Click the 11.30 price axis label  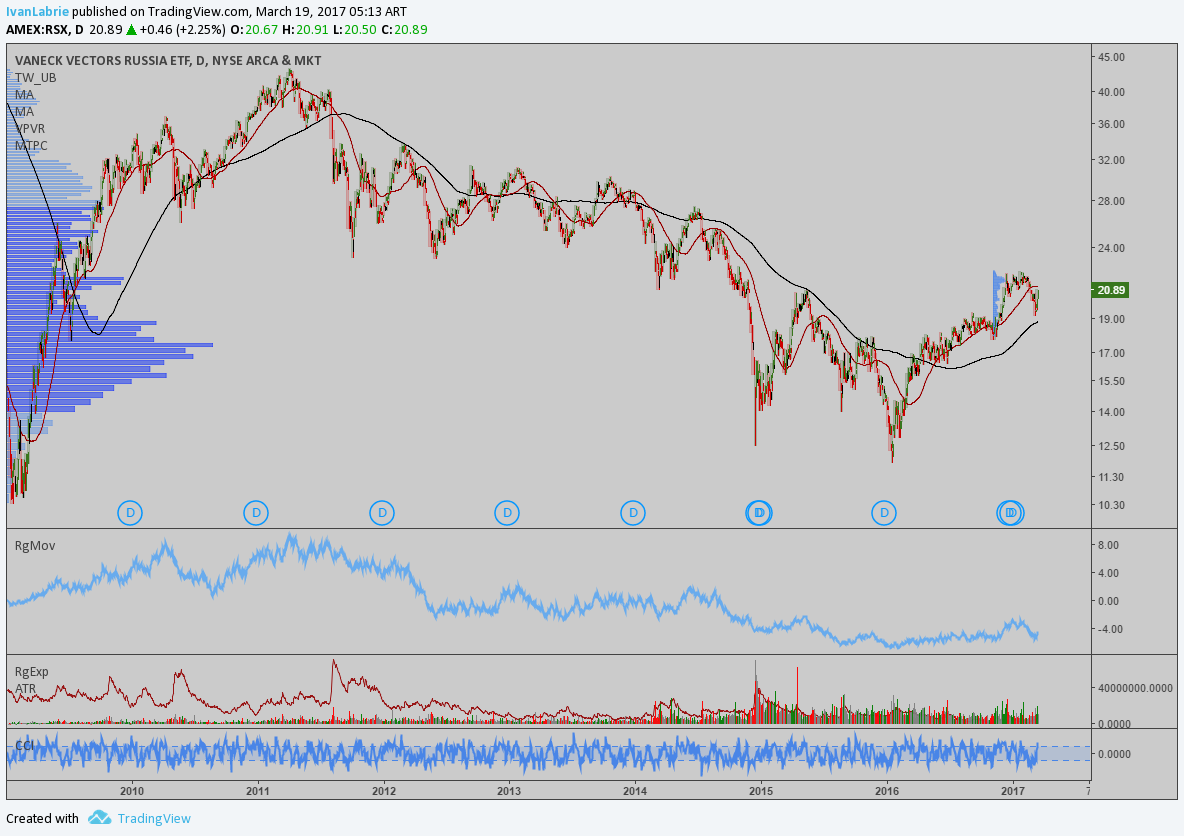tap(1112, 477)
